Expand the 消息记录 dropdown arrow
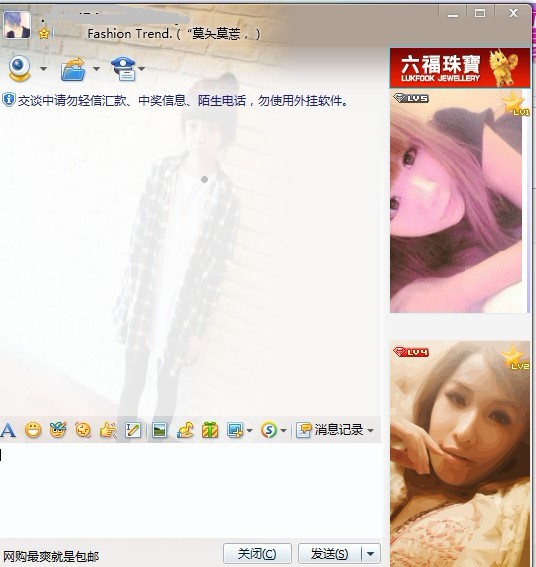This screenshot has width=536, height=567. tap(370, 431)
